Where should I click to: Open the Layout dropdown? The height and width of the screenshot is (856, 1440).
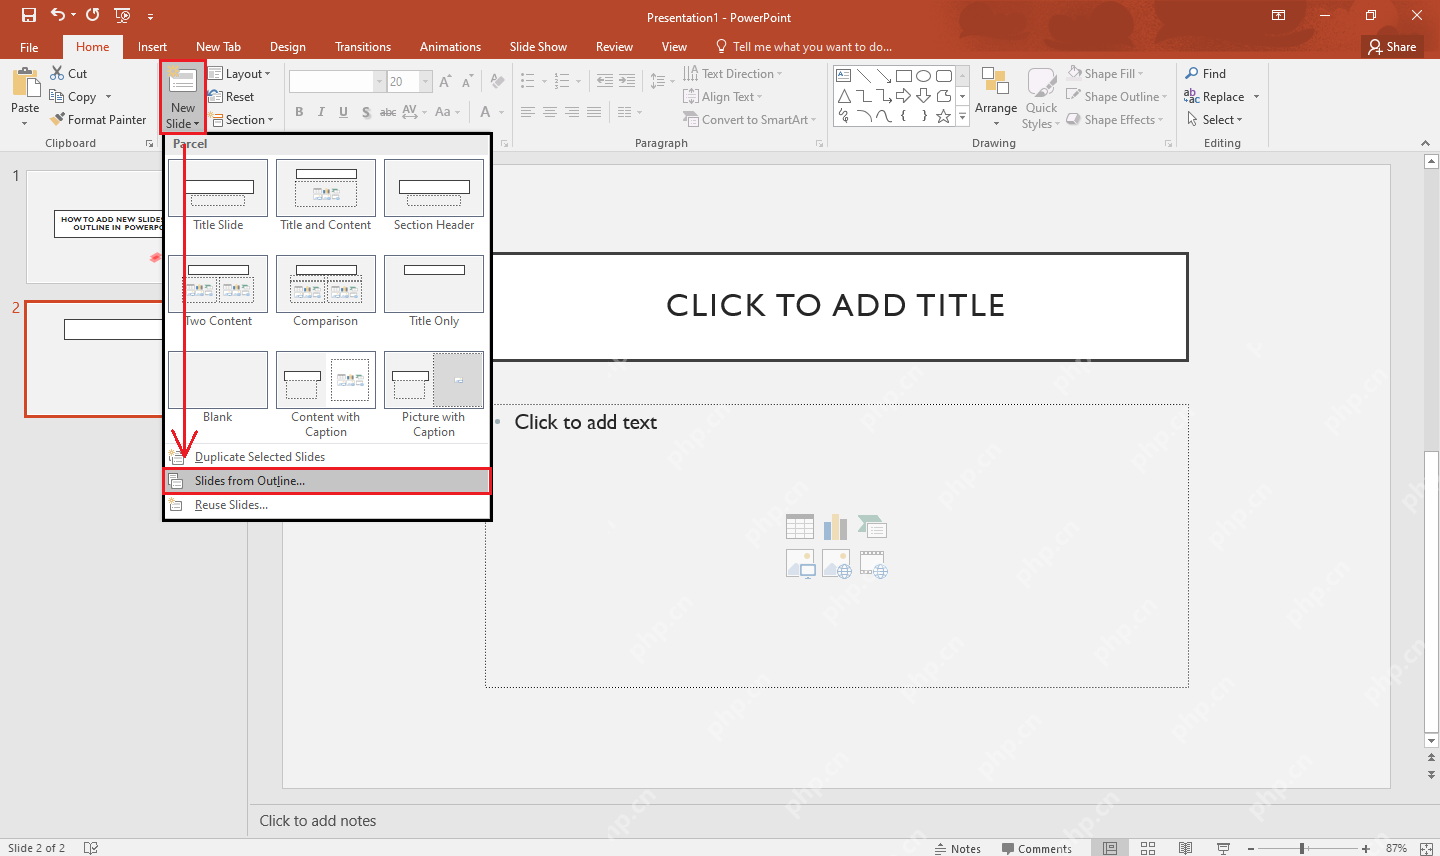coord(240,74)
